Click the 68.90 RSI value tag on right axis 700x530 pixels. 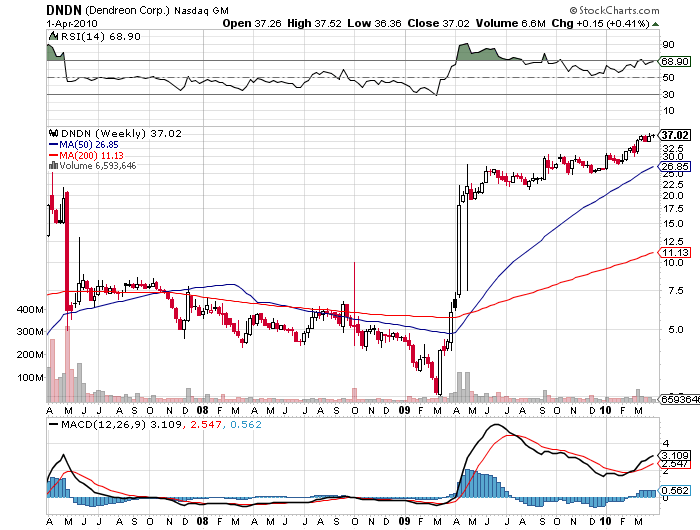click(674, 62)
